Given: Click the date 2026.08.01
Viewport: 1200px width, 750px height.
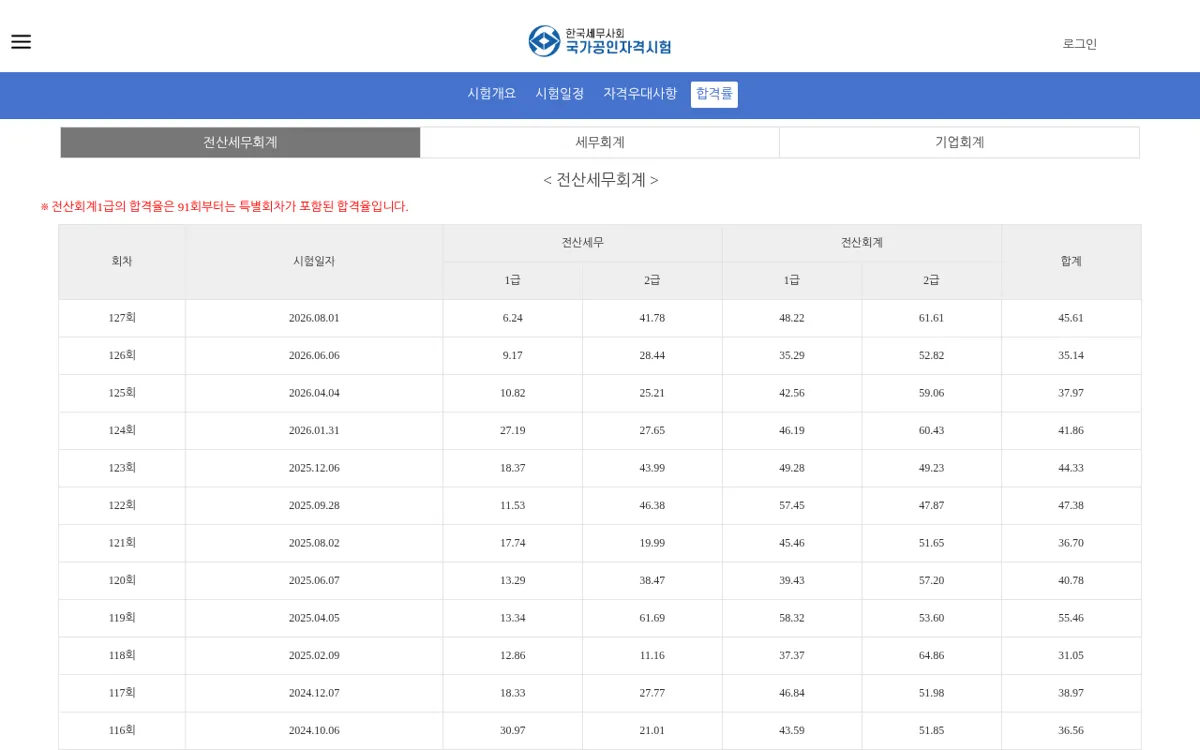Looking at the screenshot, I should [x=314, y=318].
